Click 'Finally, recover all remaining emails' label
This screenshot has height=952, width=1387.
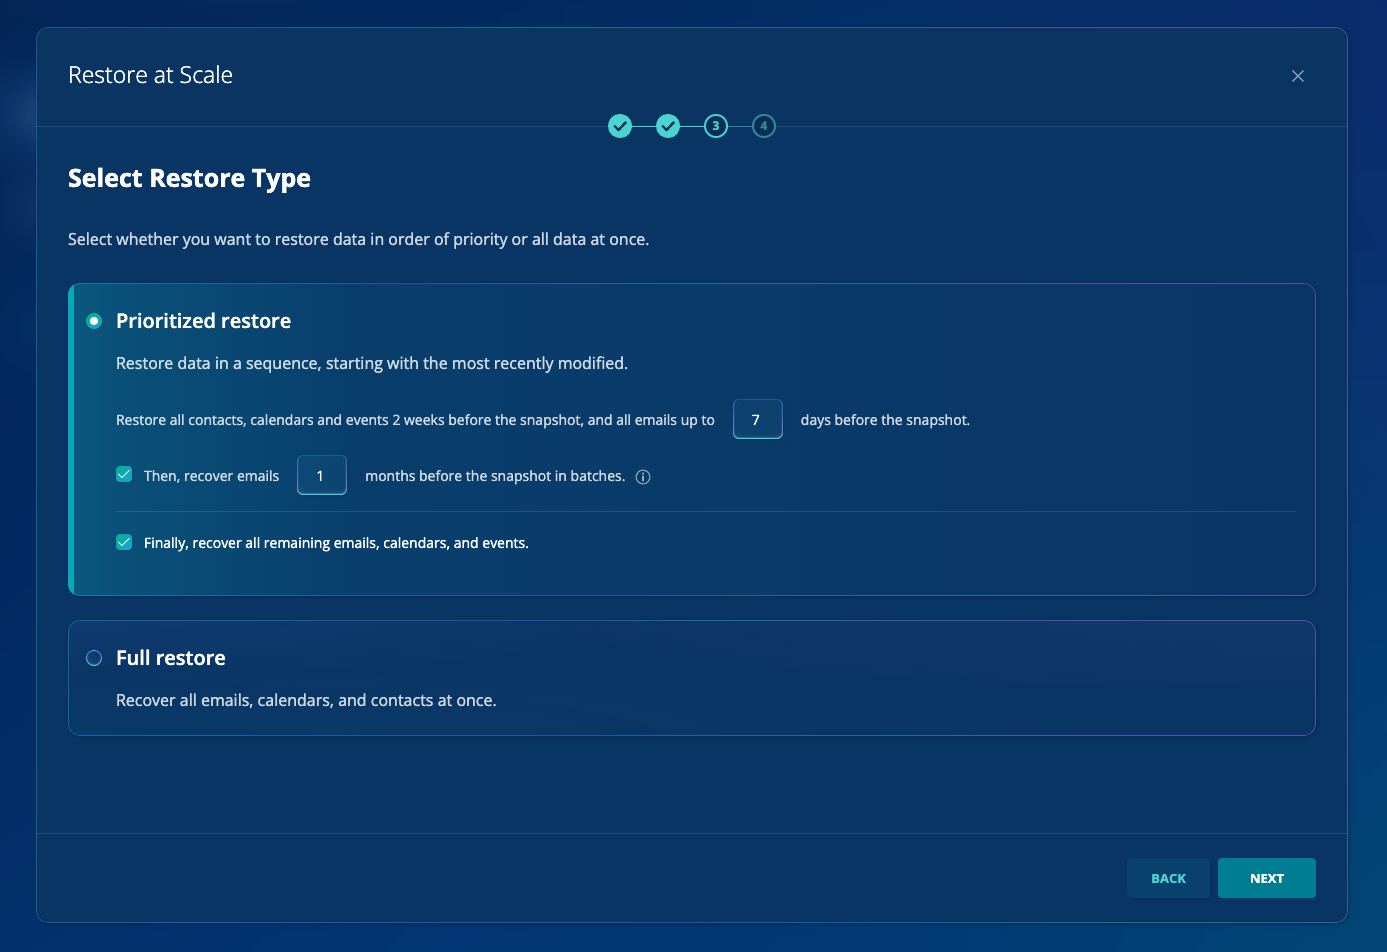point(336,543)
